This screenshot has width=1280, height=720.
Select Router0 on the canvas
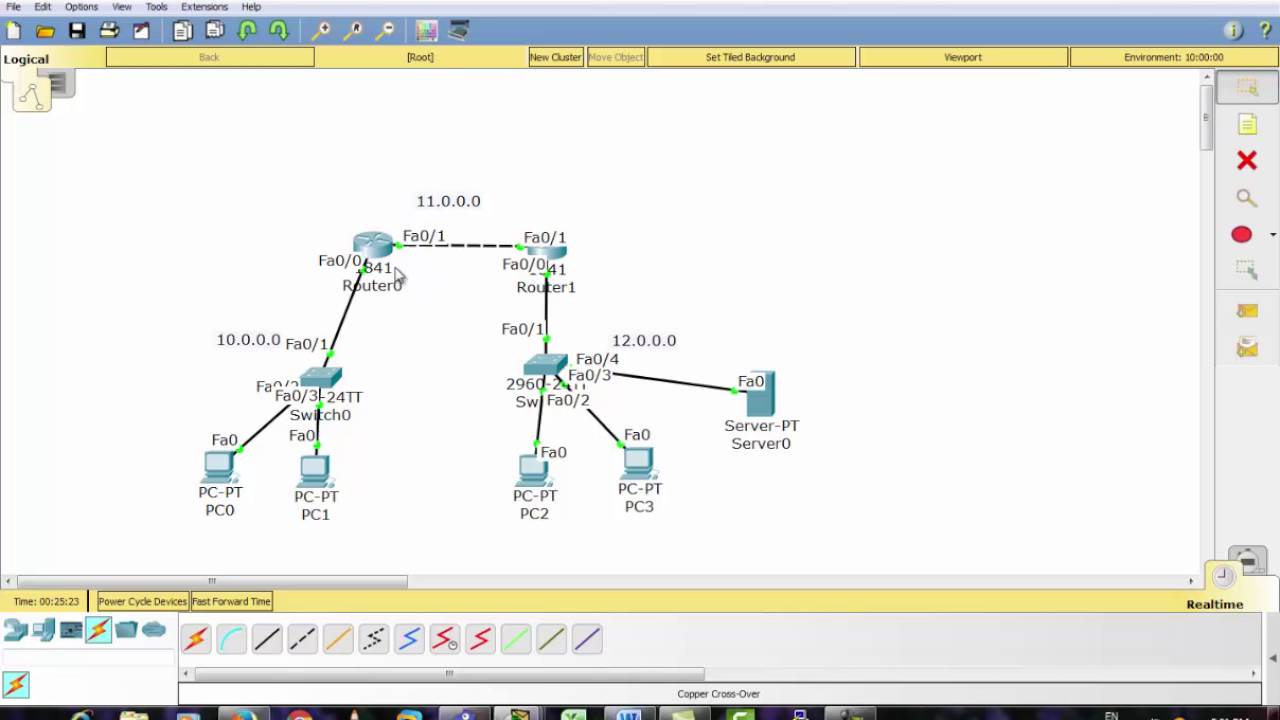pyautogui.click(x=374, y=245)
